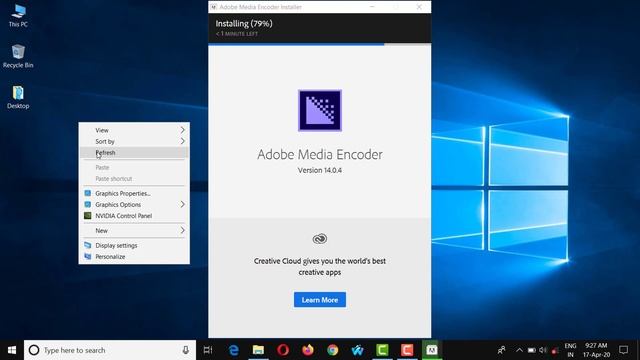Select View in the context menu
This screenshot has width=640, height=360.
point(134,130)
